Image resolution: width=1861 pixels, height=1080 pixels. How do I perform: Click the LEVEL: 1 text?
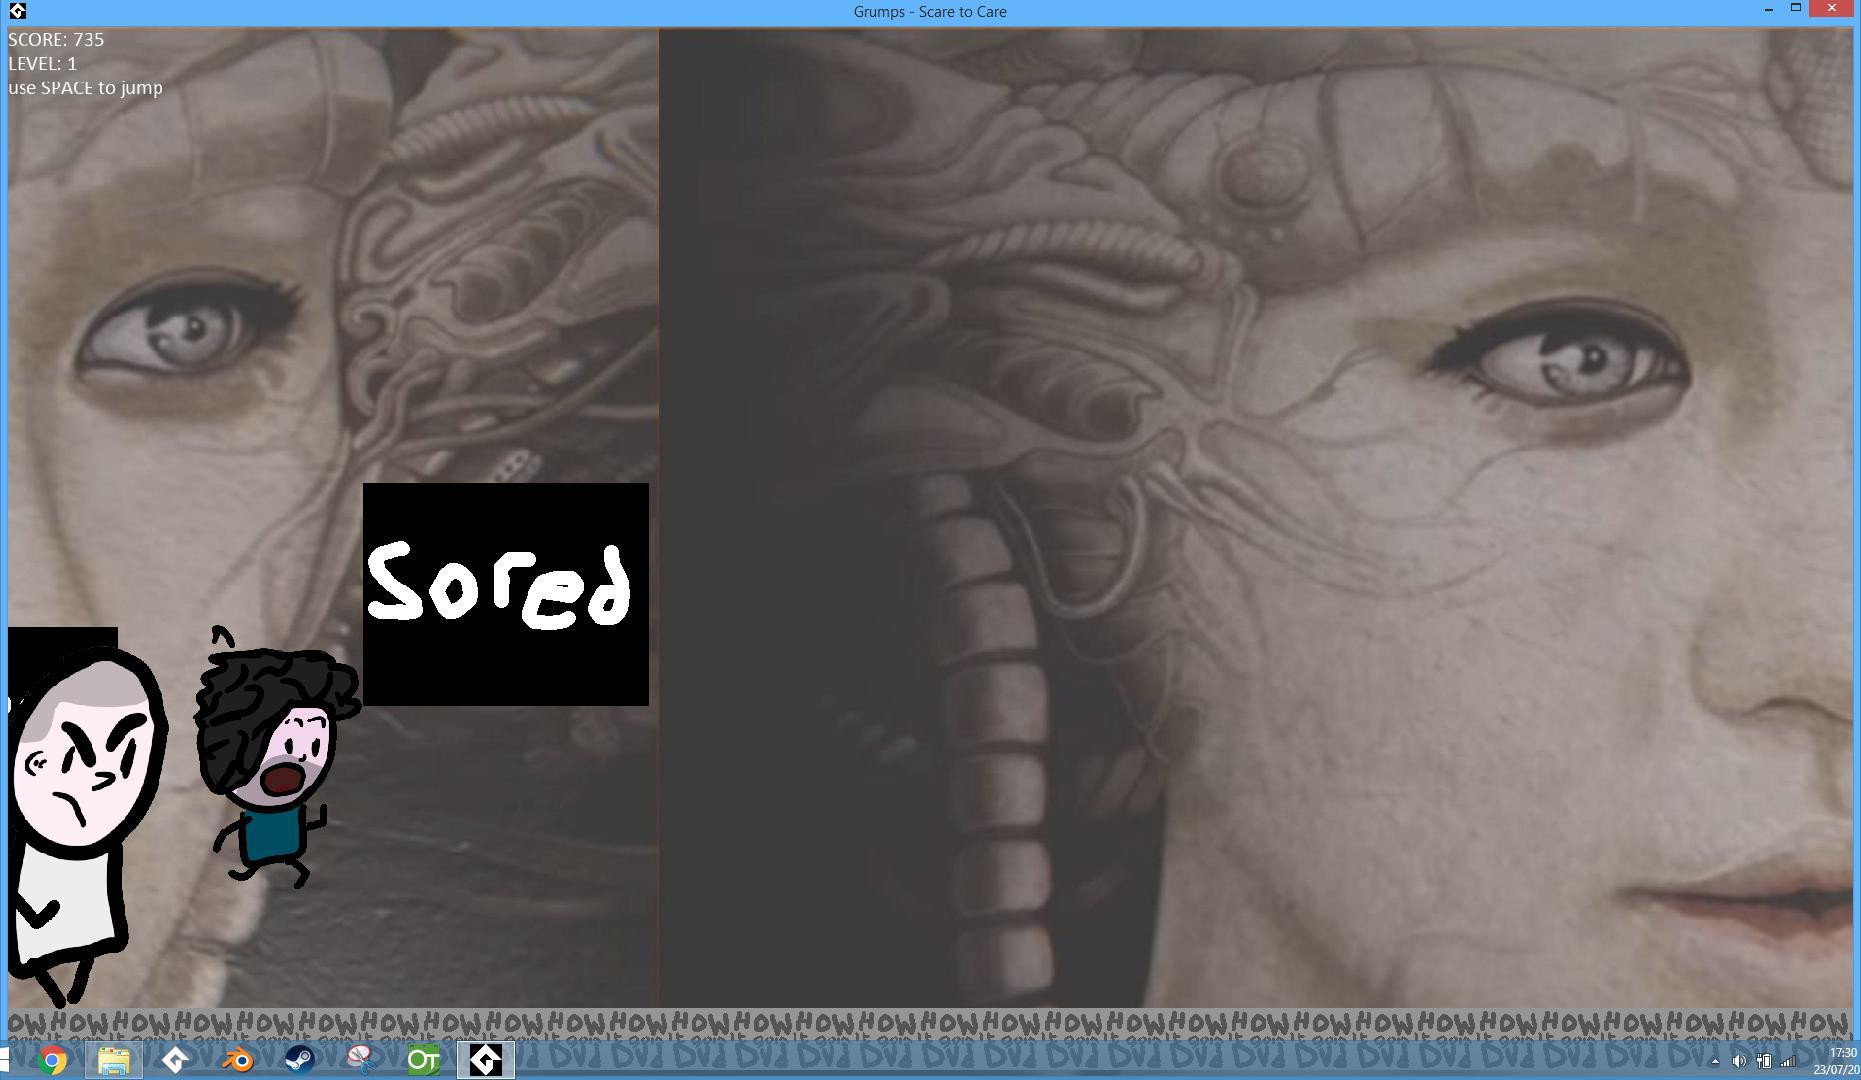[42, 63]
